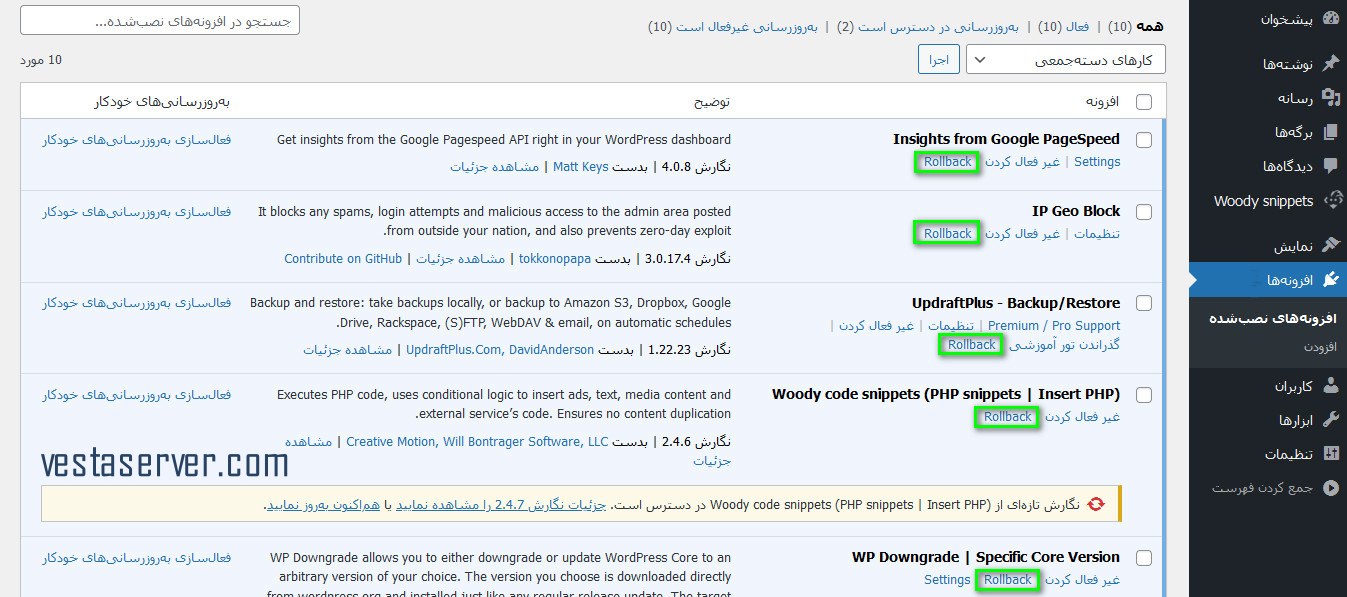Deactivate the WP Downgrade plugin

(1082, 580)
